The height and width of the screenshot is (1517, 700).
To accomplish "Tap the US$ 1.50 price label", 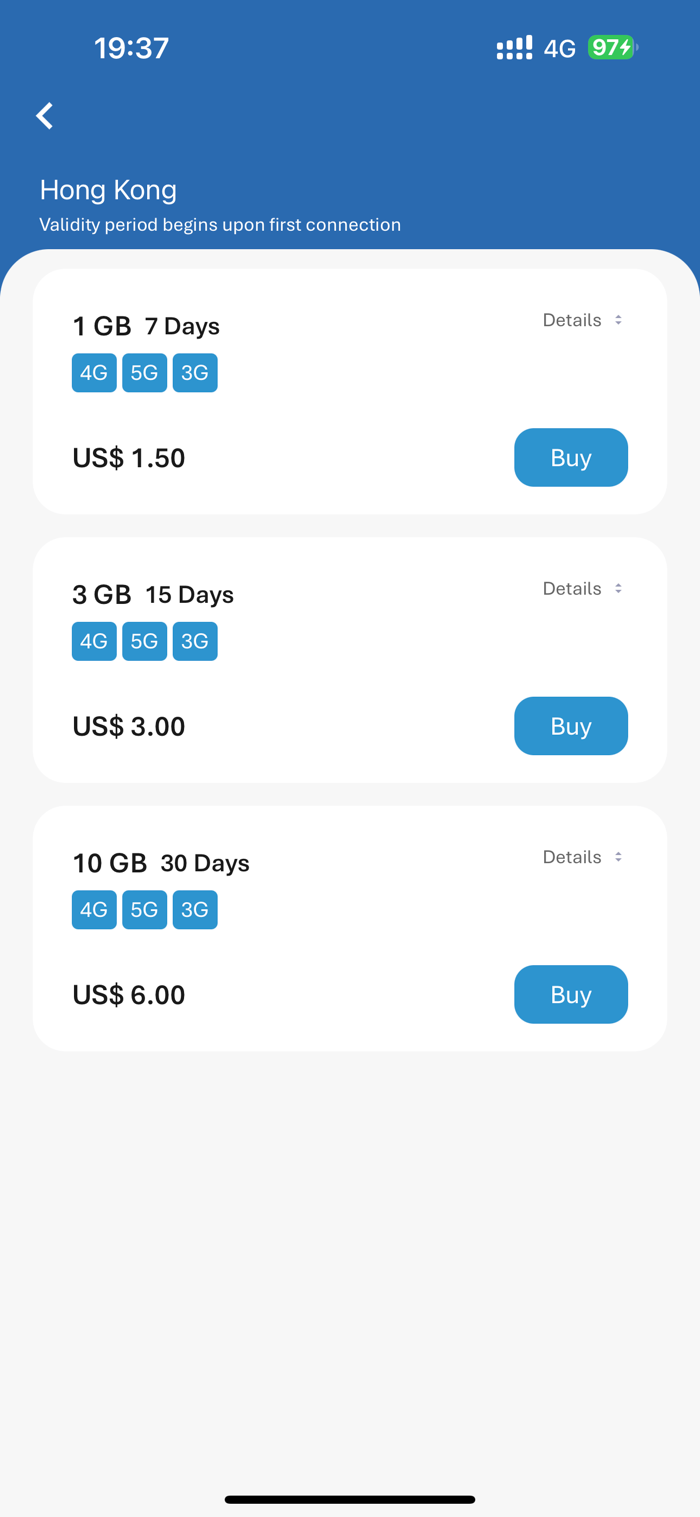I will tap(129, 458).
